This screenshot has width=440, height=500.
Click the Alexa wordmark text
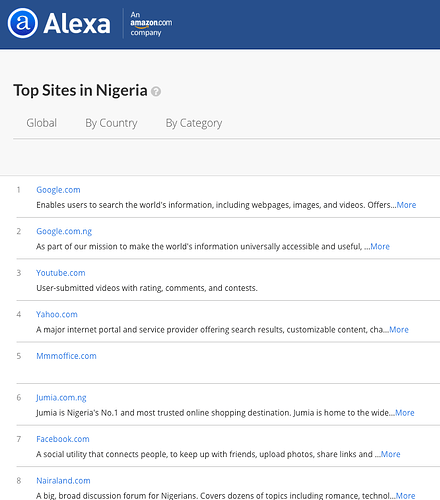click(77, 24)
